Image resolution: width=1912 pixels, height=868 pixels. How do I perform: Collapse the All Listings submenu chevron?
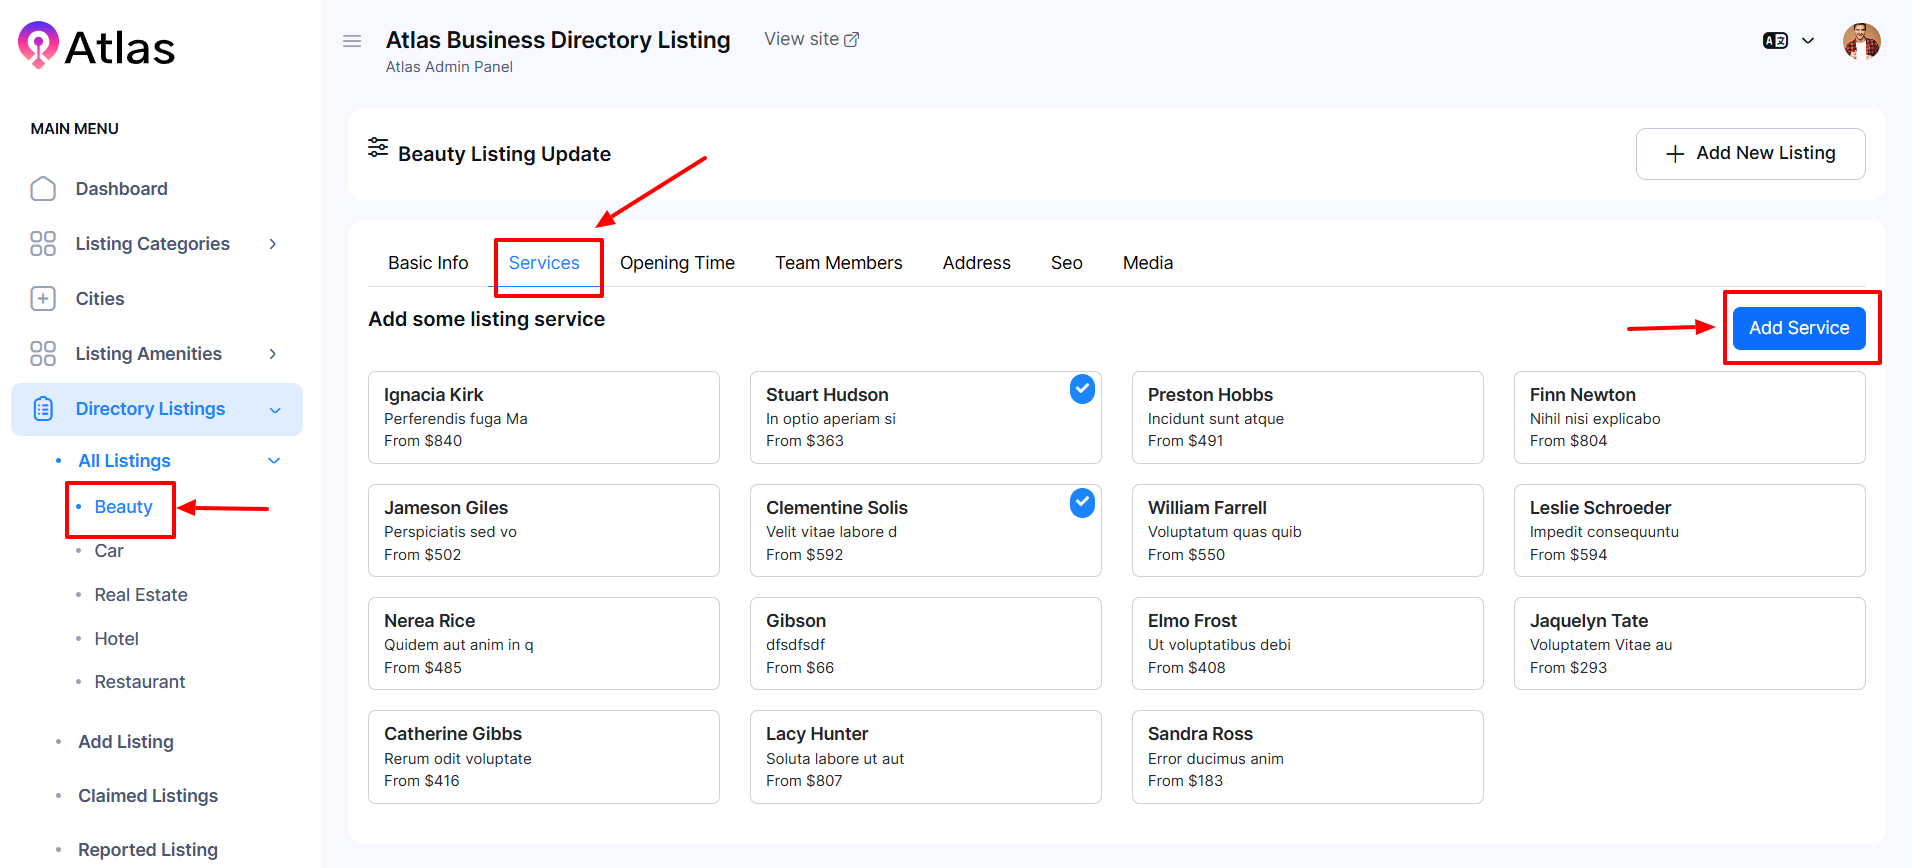(274, 461)
